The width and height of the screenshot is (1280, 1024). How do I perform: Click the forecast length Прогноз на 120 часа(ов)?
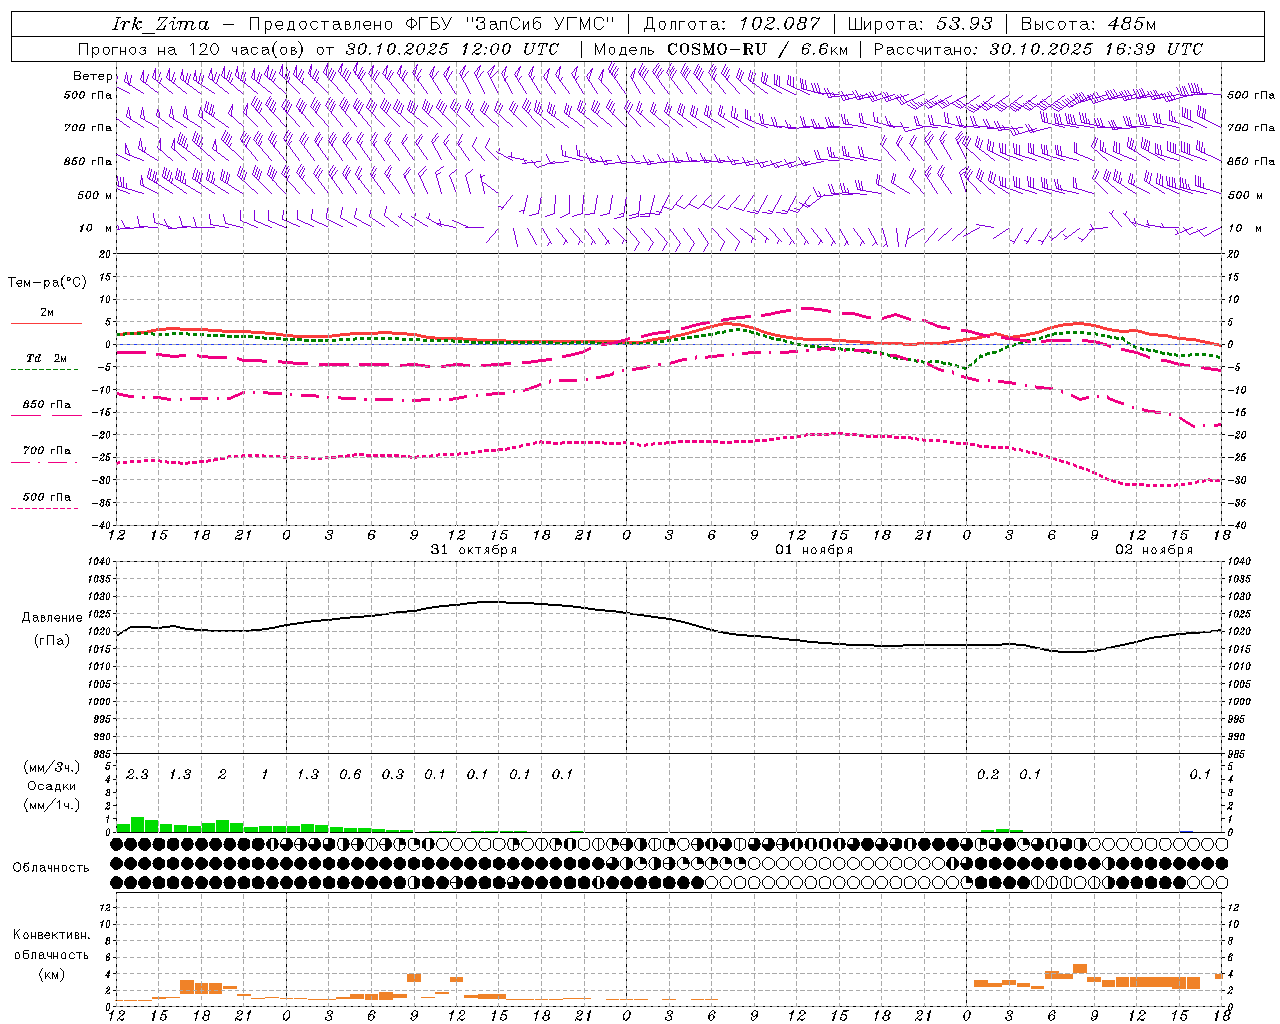(x=193, y=49)
